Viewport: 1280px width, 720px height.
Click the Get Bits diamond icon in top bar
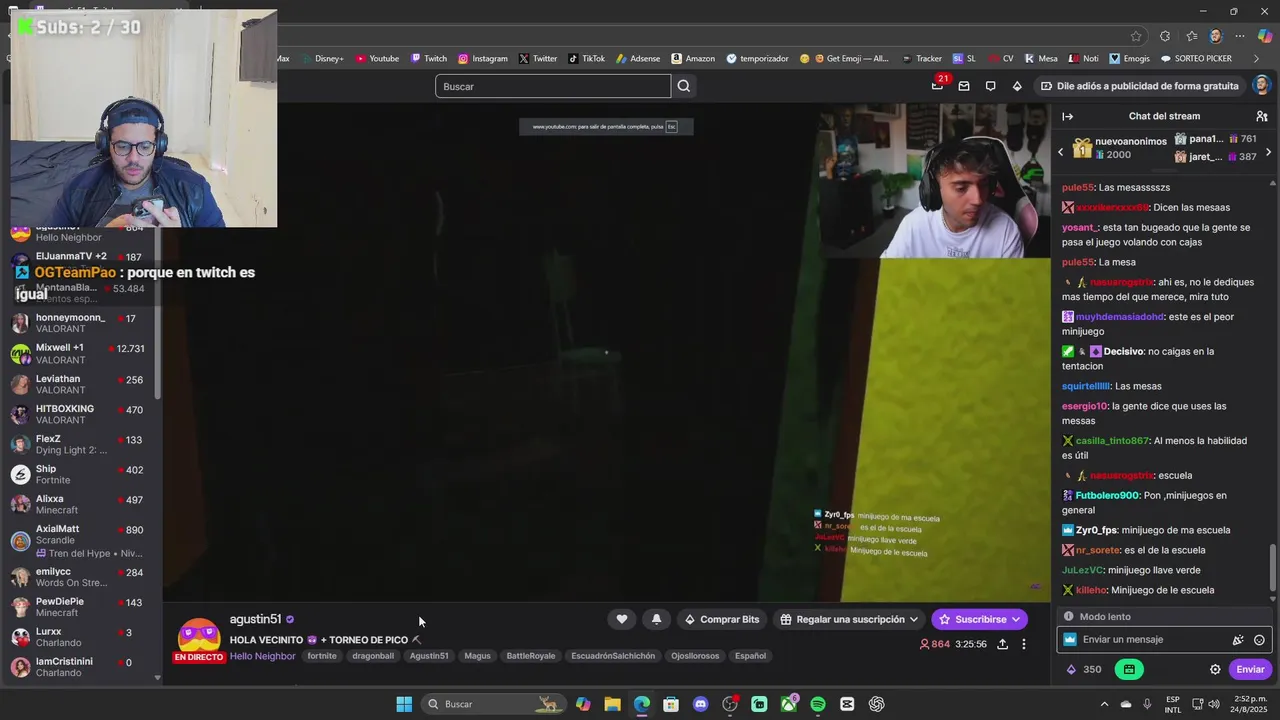pyautogui.click(x=1017, y=86)
